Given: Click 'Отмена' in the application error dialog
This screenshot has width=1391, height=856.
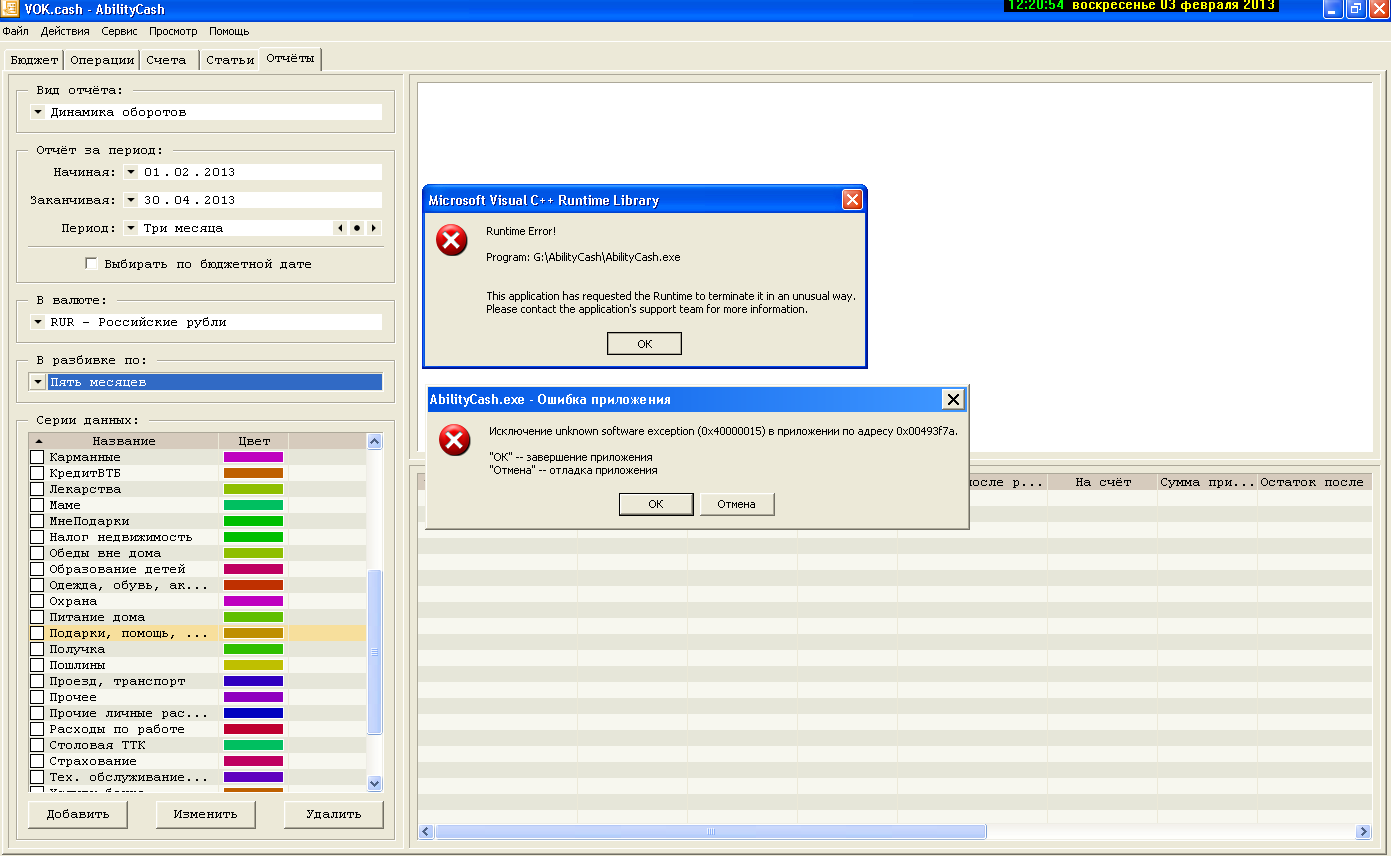Looking at the screenshot, I should click(736, 504).
